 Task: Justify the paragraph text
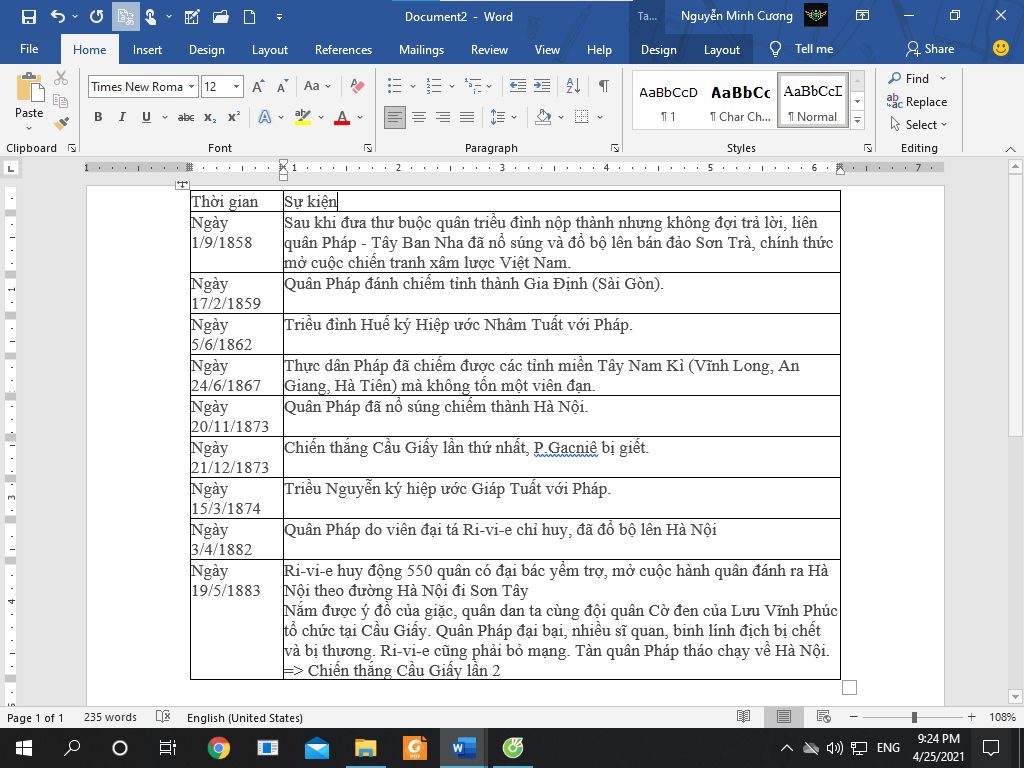pos(466,118)
